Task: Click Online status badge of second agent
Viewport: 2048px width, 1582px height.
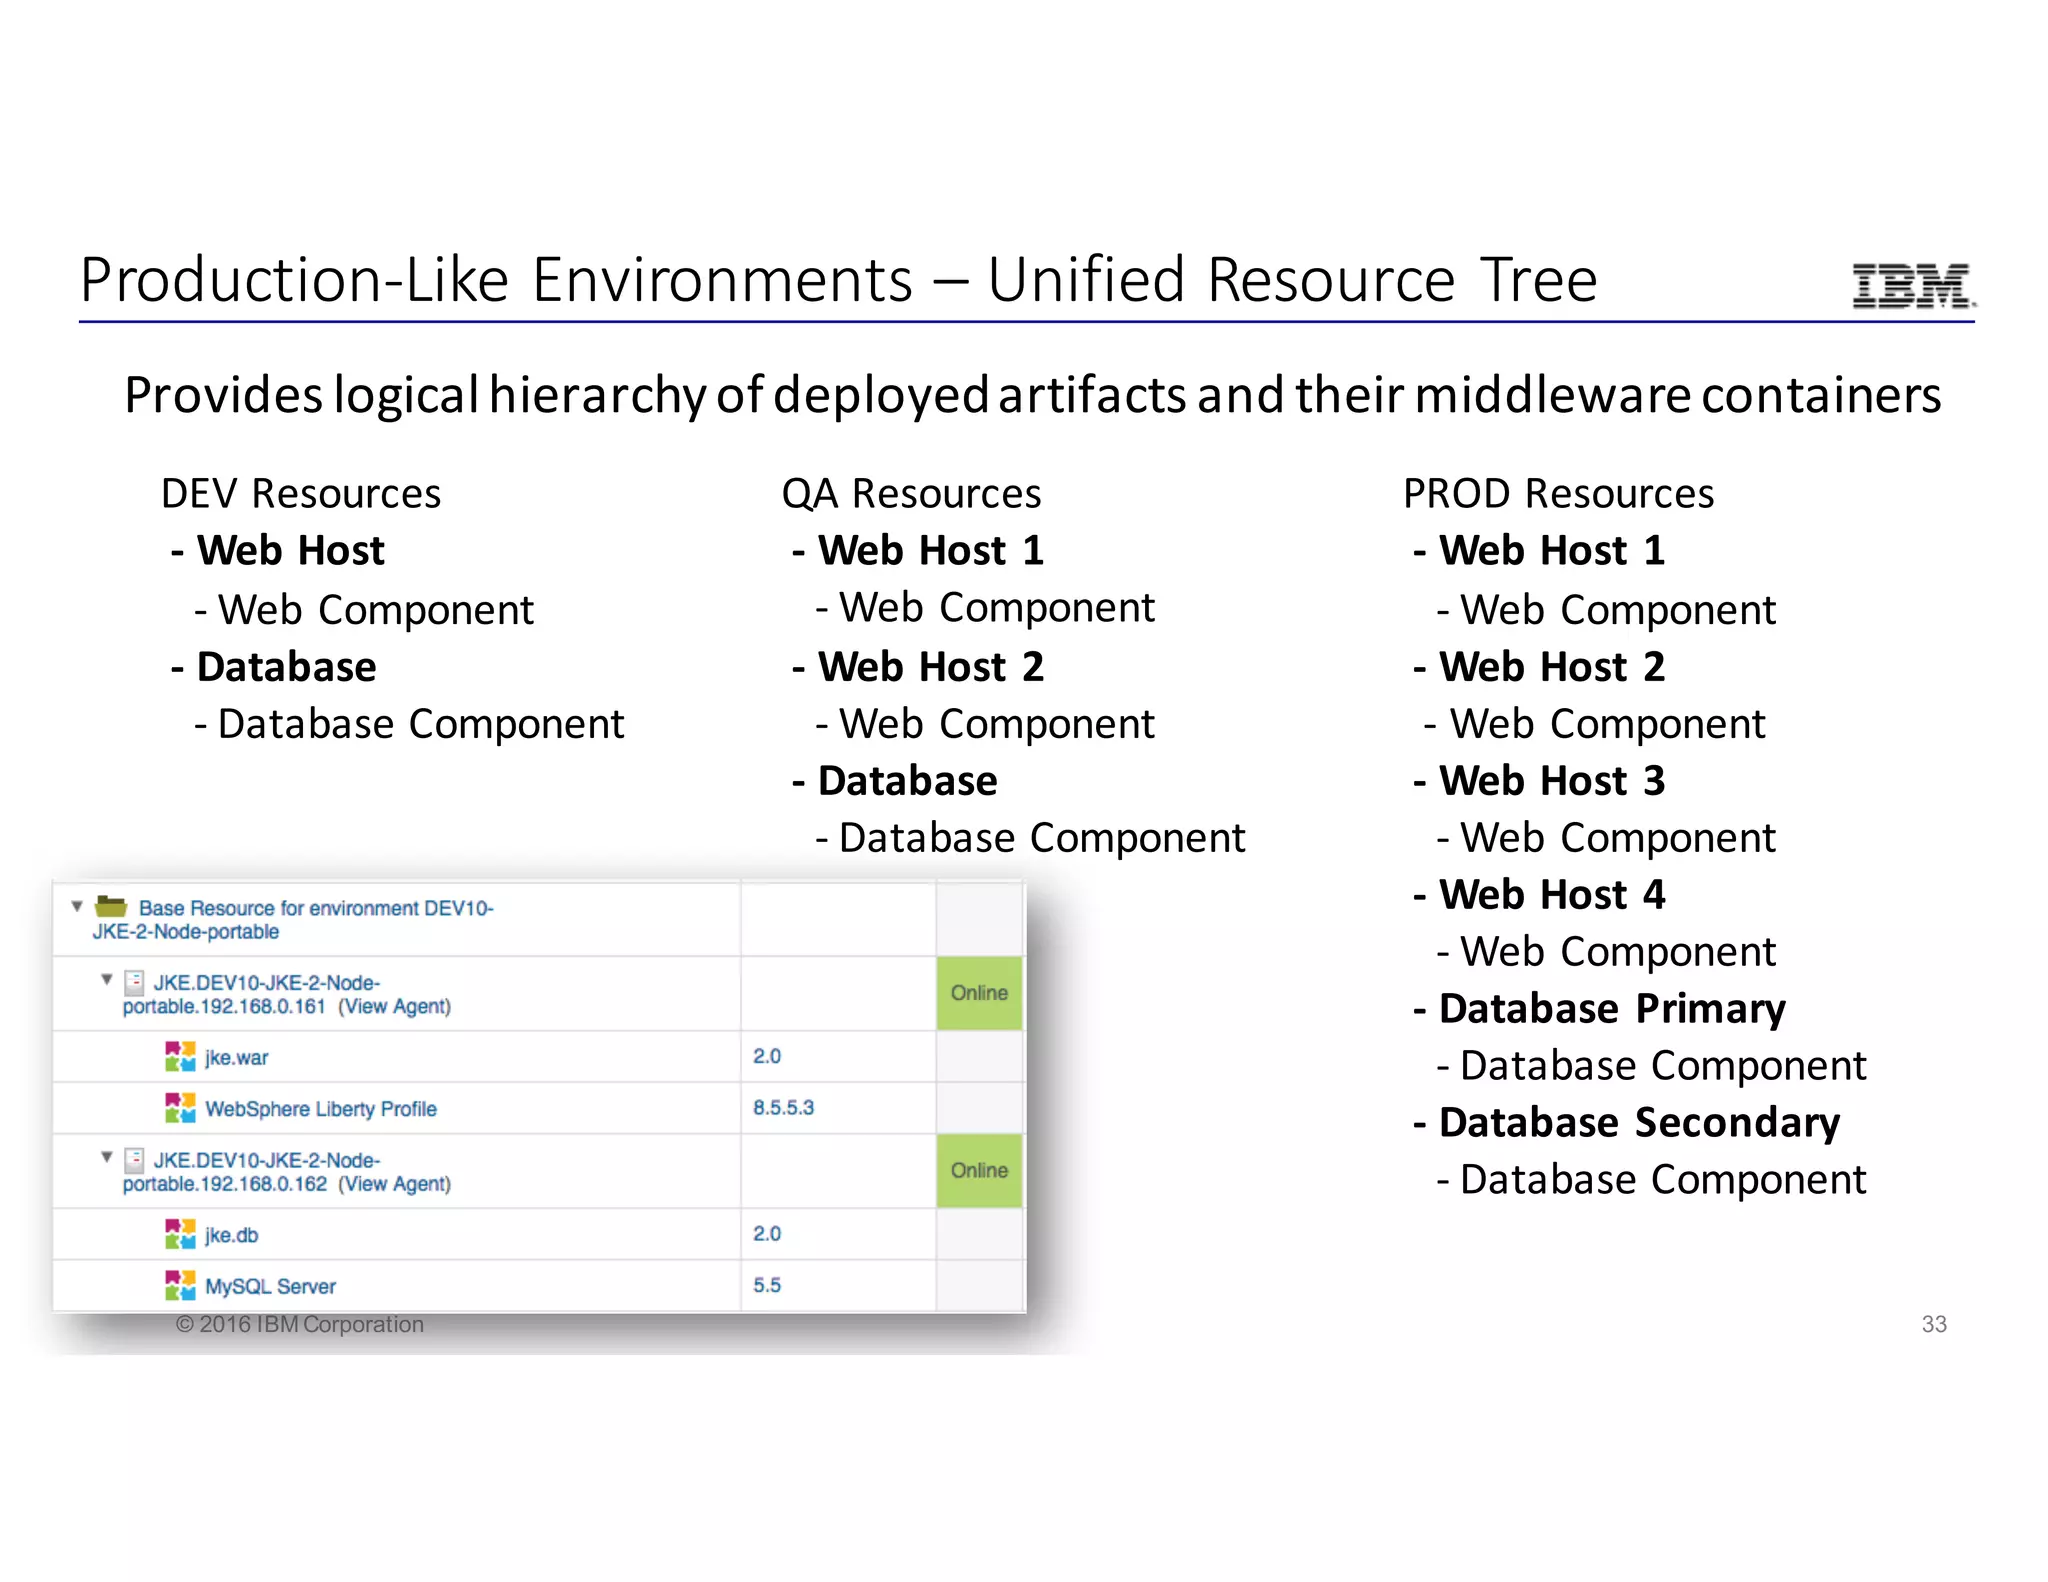Action: [979, 1170]
